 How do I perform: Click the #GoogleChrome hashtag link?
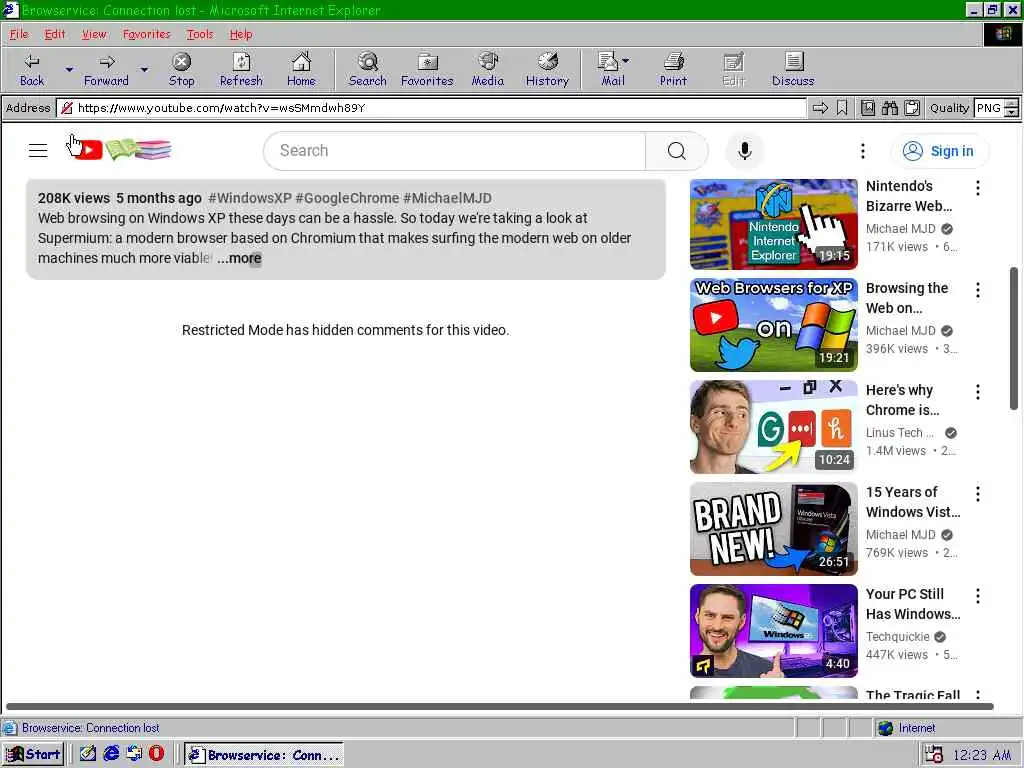(347, 198)
